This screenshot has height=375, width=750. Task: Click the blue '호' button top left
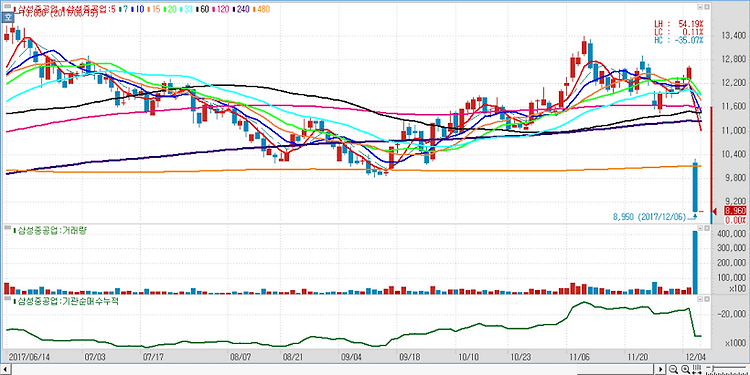(x=8, y=17)
